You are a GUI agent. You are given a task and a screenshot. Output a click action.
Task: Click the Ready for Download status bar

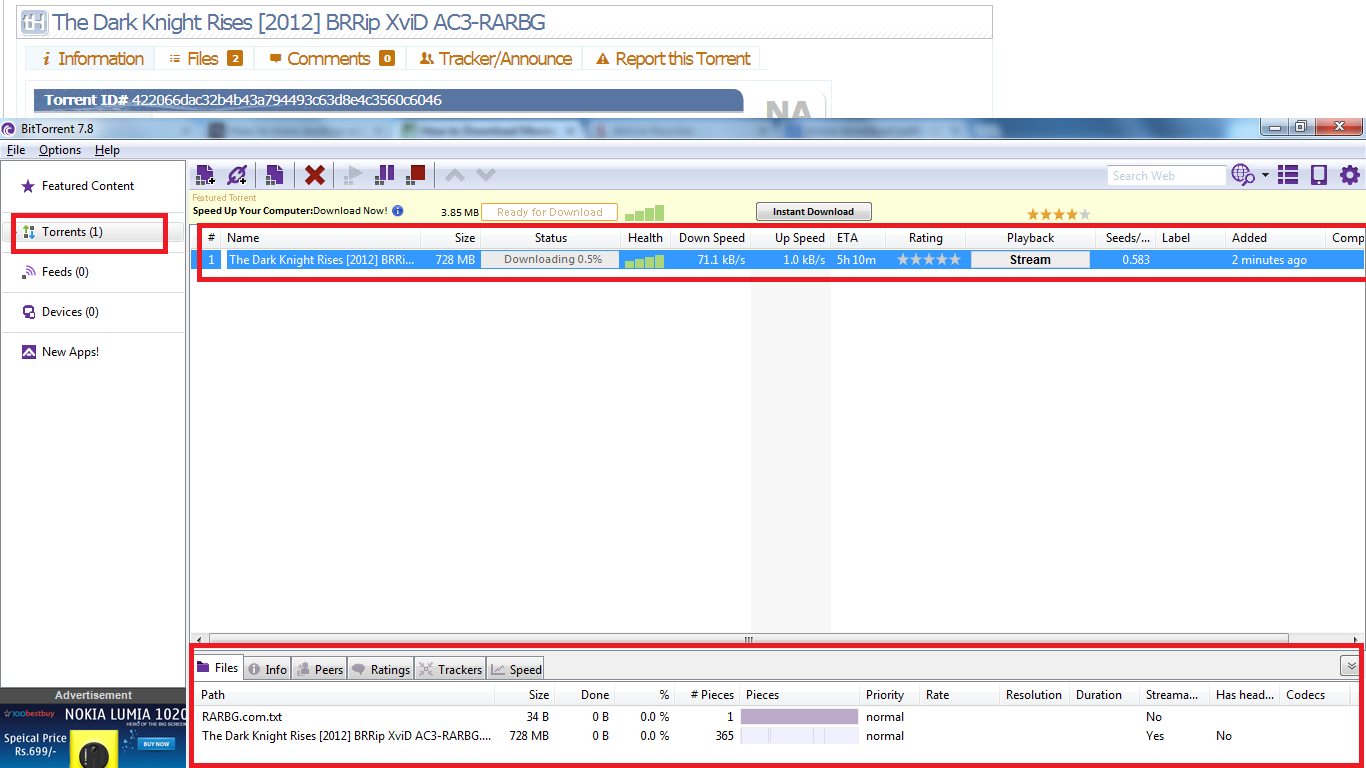pos(549,212)
